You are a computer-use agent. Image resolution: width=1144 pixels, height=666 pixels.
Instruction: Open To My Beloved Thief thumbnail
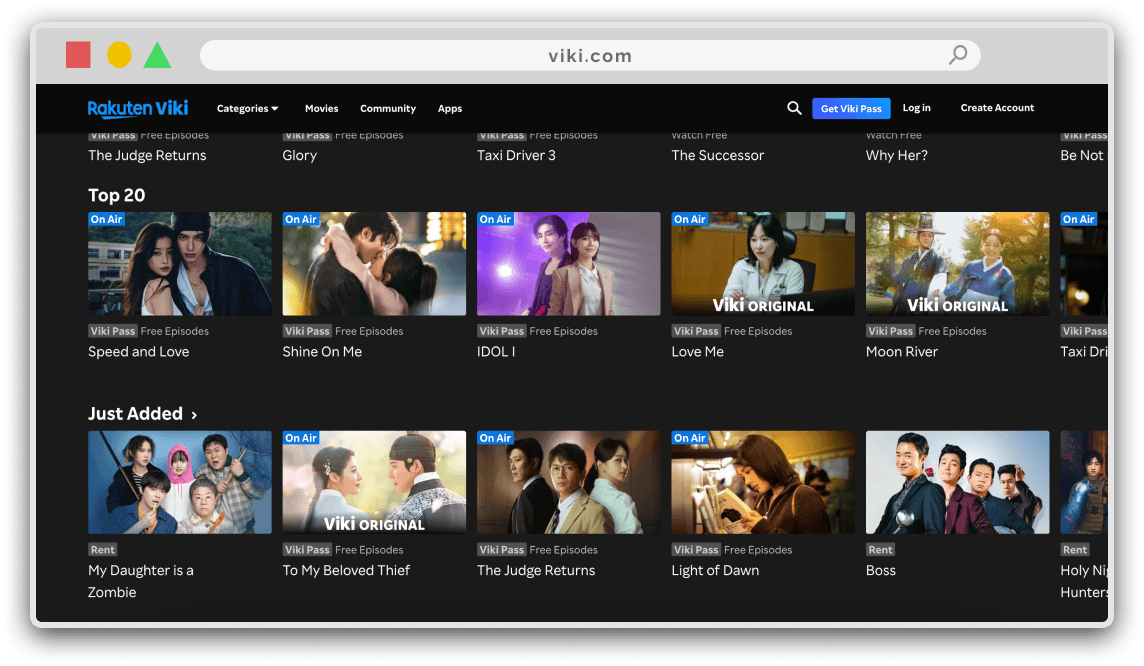click(374, 482)
